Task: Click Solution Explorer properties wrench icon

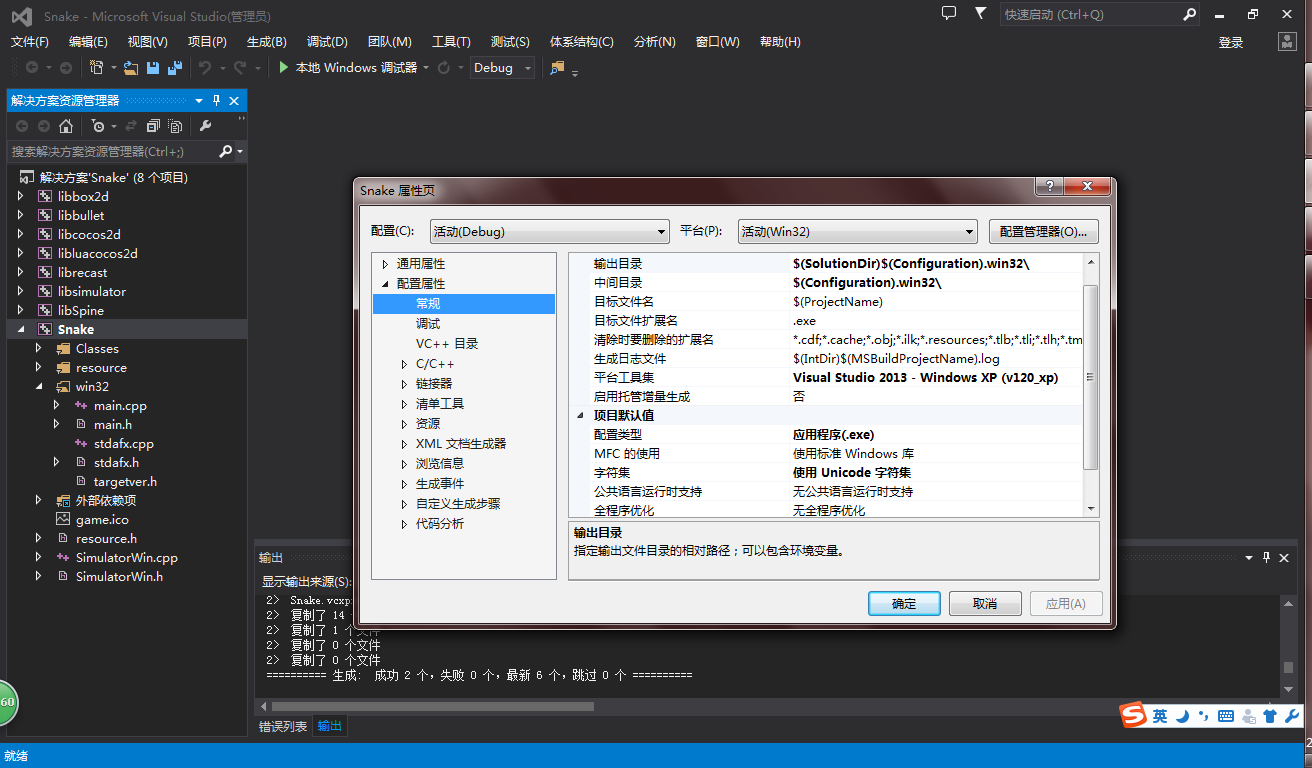Action: [205, 126]
